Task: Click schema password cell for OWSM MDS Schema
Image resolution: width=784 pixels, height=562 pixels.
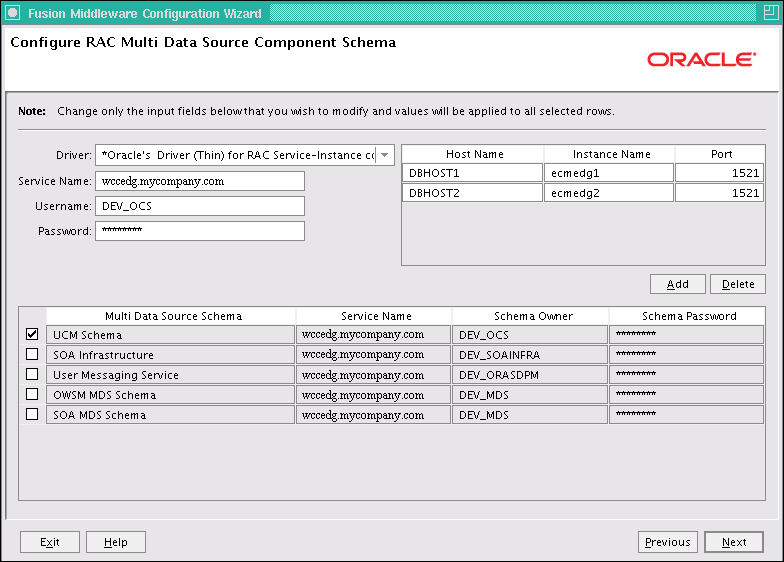Action: pos(686,394)
